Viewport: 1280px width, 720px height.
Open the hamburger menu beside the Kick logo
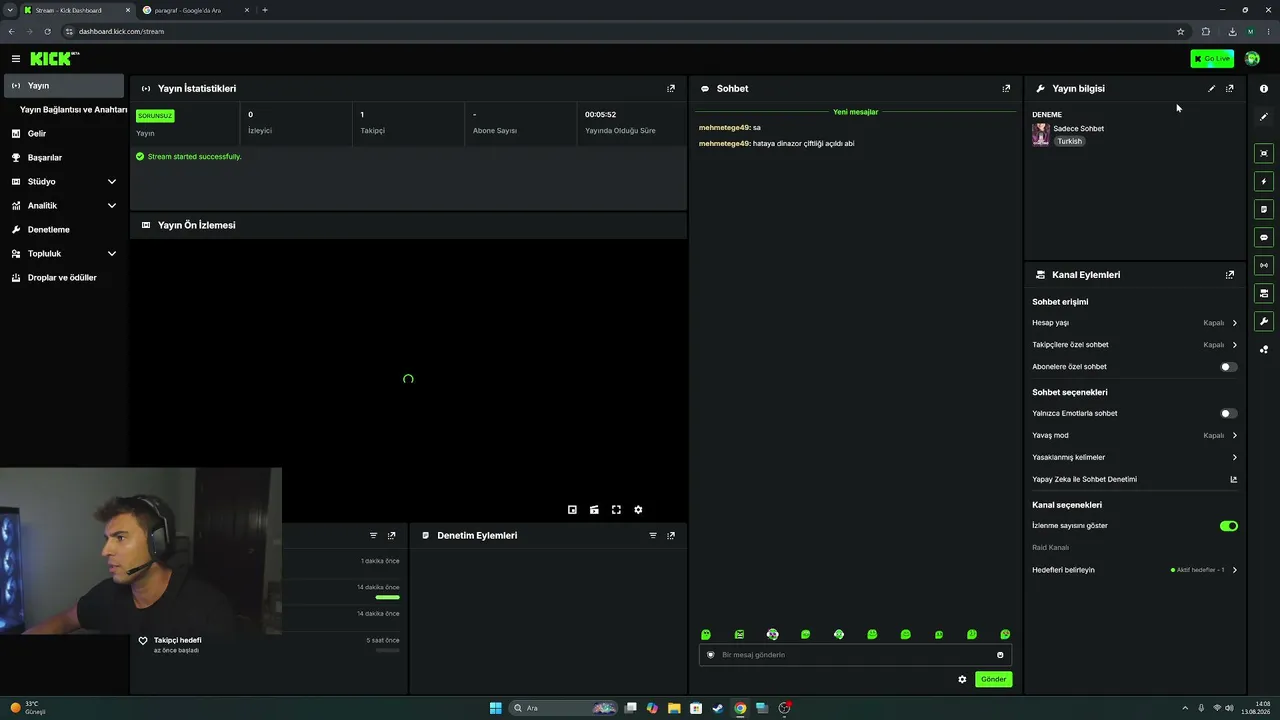pyautogui.click(x=15, y=59)
